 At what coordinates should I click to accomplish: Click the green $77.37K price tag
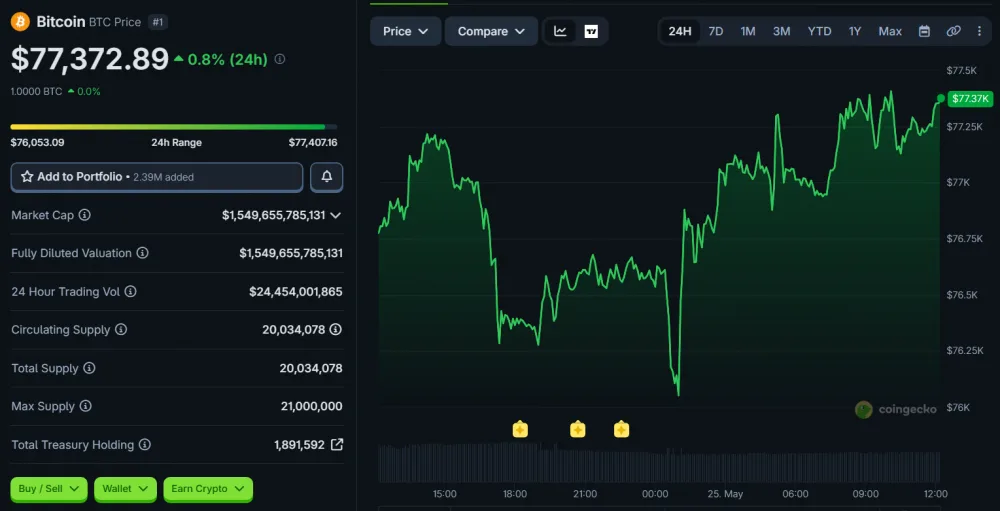(x=970, y=98)
